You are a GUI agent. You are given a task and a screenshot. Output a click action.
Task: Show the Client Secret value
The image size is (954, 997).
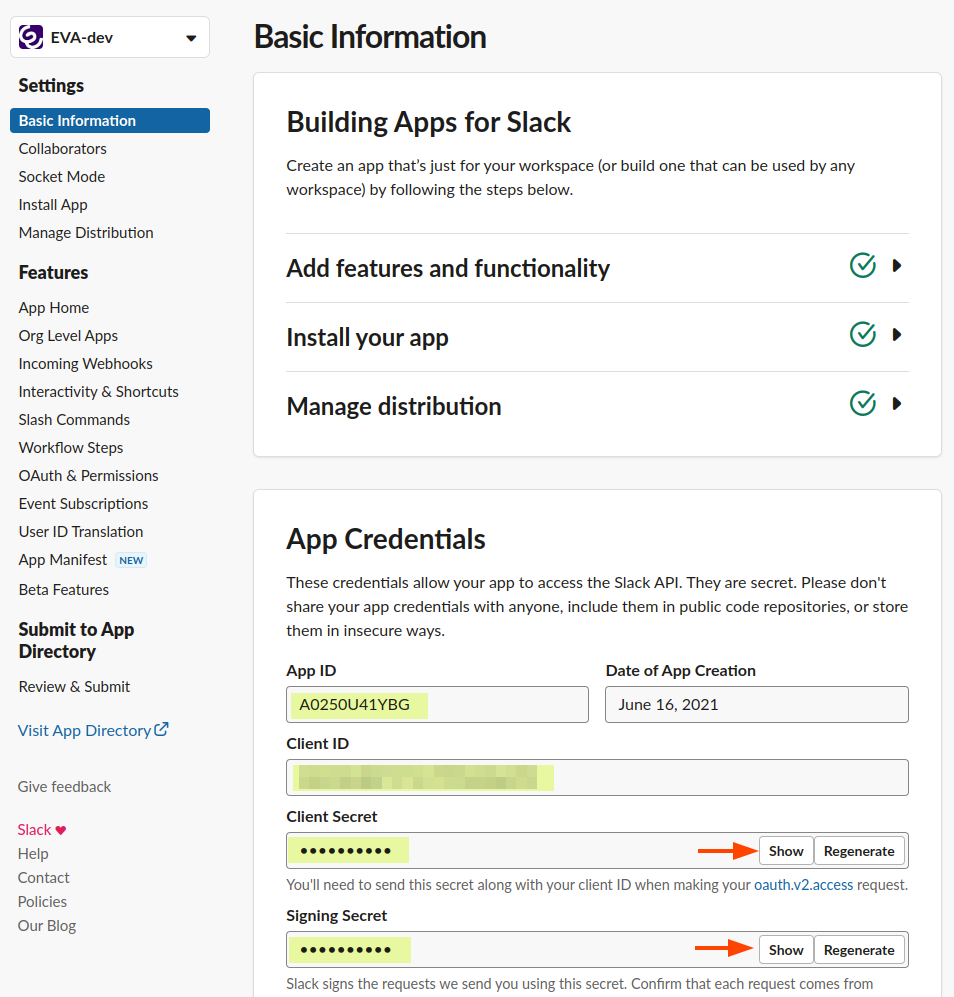(786, 851)
